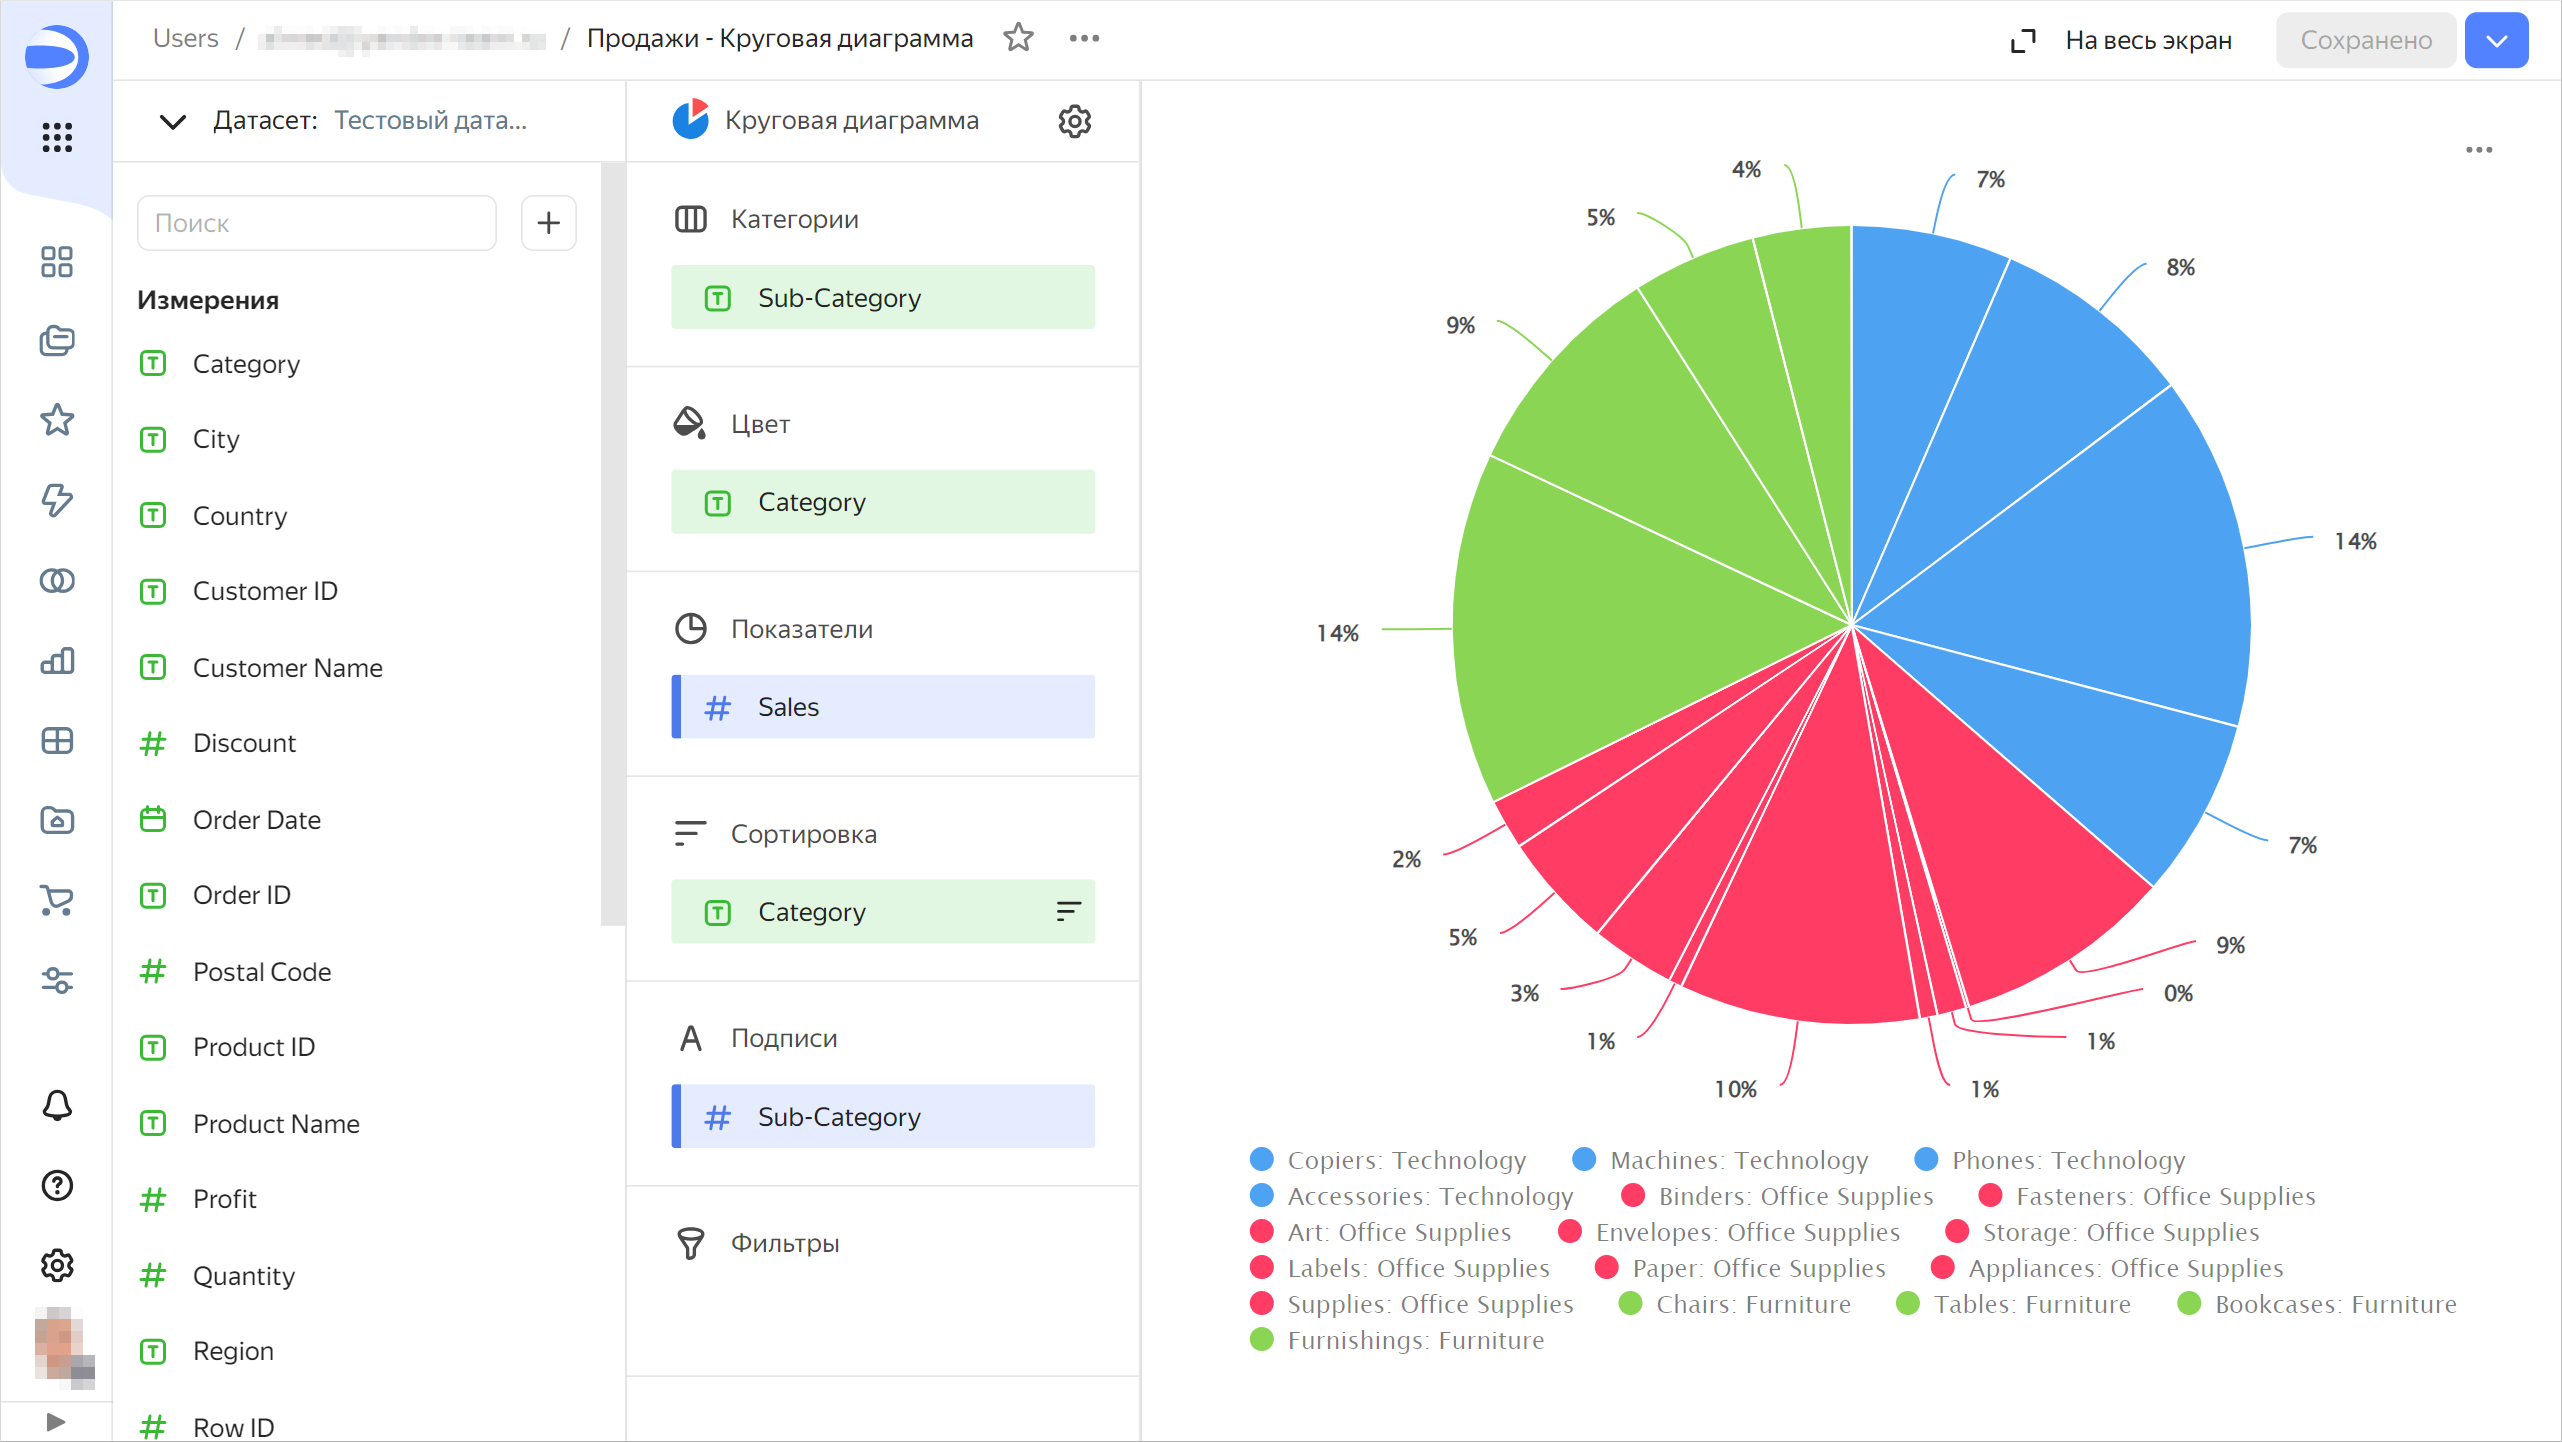The height and width of the screenshot is (1442, 2562).
Task: Toggle sort direction on Category sort field
Action: pos(1068,911)
